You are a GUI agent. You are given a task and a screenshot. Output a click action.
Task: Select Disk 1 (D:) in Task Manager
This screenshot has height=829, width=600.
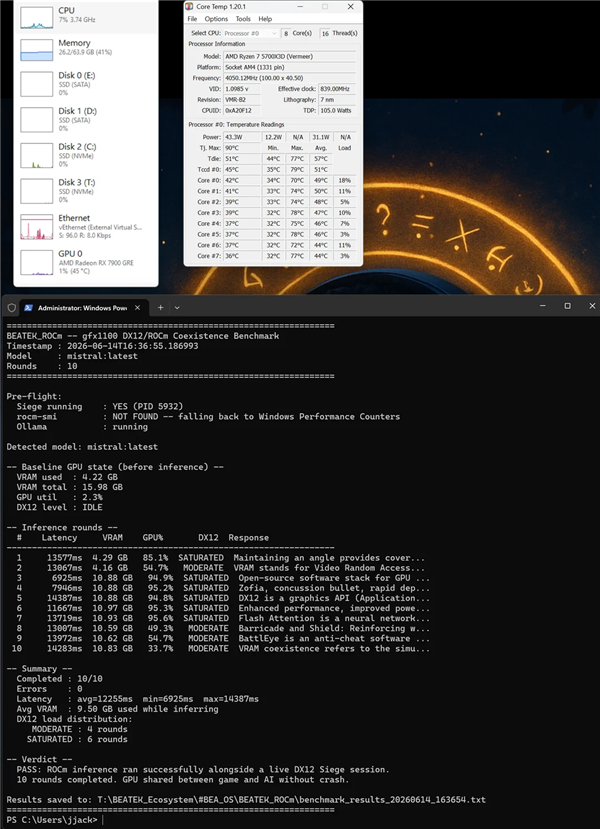pyautogui.click(x=86, y=119)
